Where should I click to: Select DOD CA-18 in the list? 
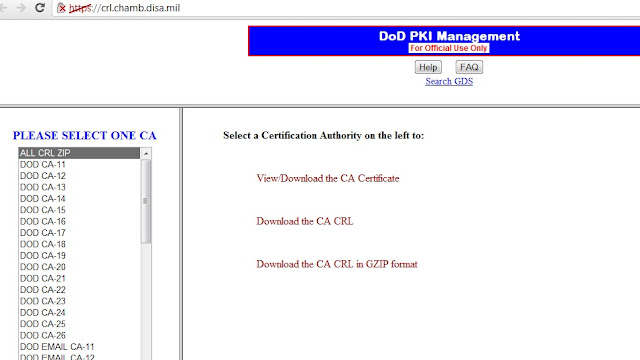[x=79, y=244]
